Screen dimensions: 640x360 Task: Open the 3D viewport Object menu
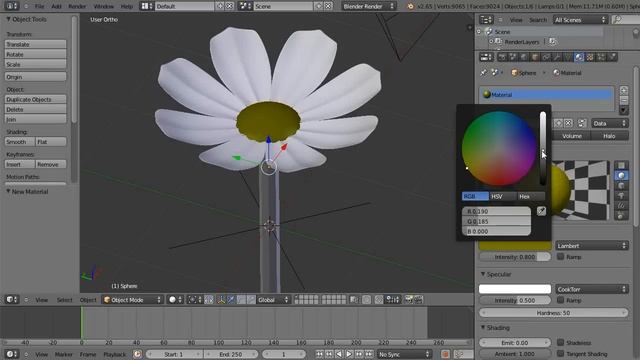tap(88, 300)
